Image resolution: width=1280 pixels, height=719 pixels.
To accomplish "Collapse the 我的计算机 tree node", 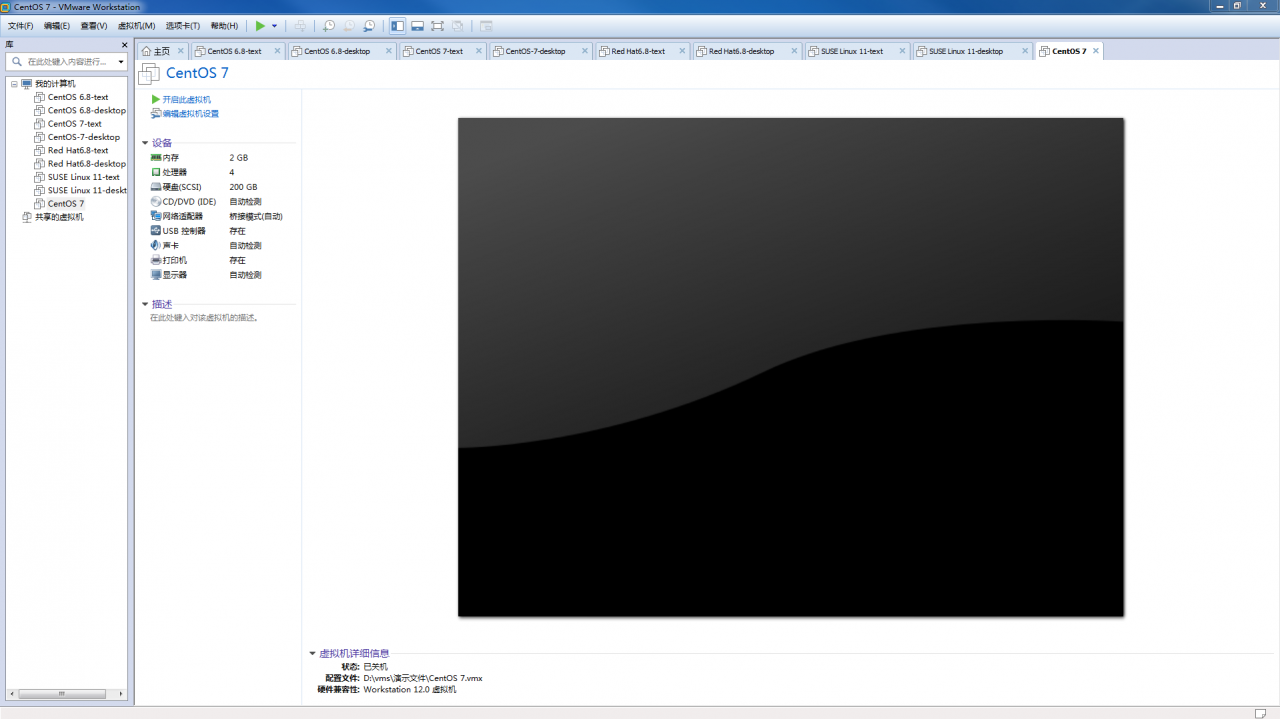I will 14,84.
